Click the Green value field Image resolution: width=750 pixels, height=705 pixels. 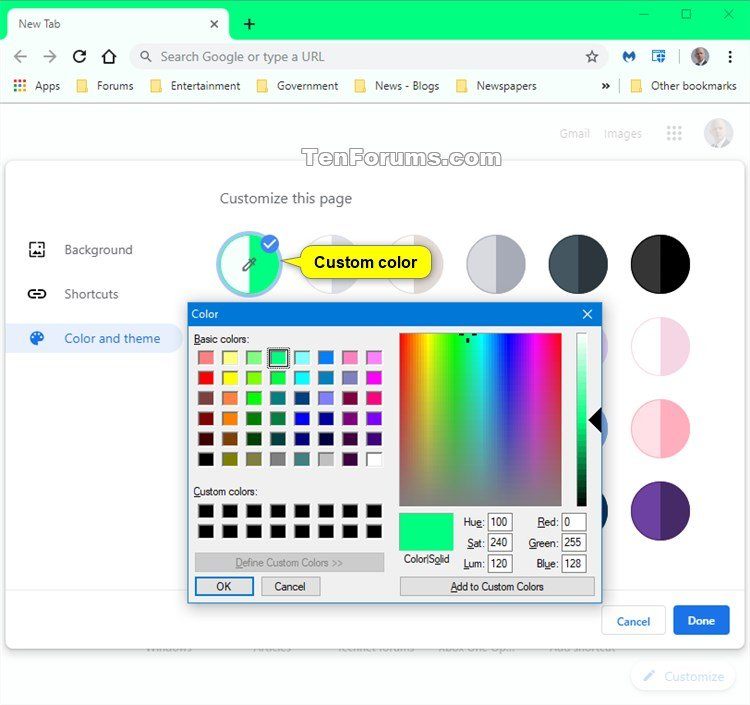574,542
